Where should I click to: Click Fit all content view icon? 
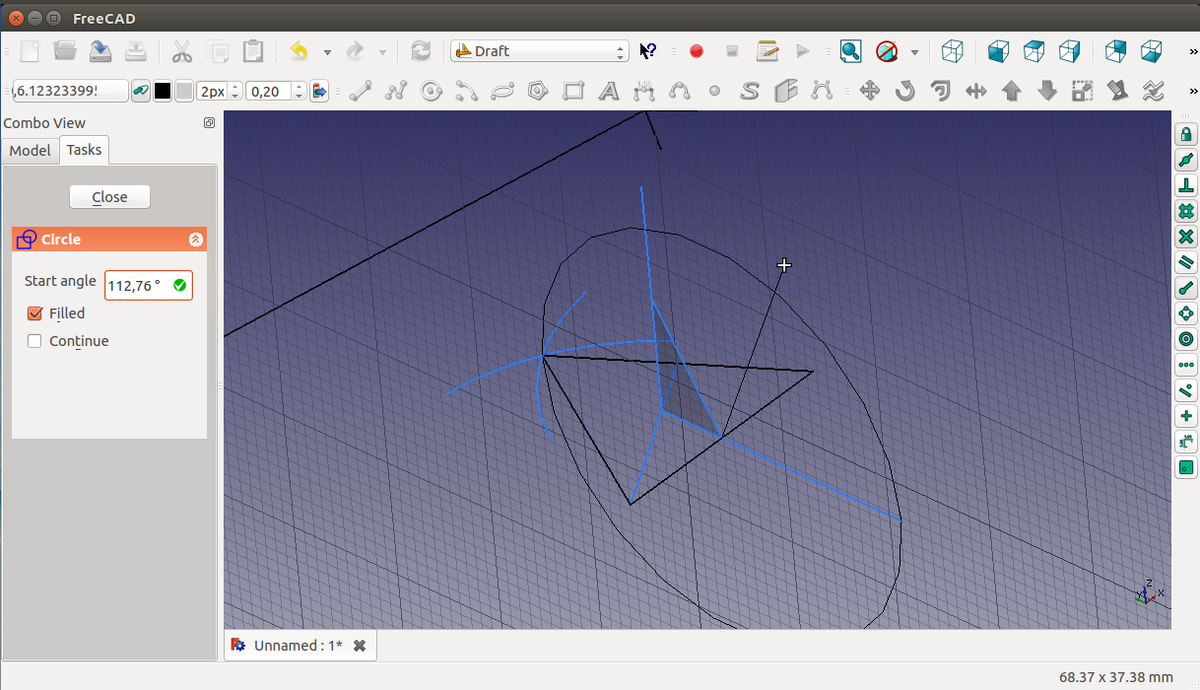pyautogui.click(x=850, y=51)
